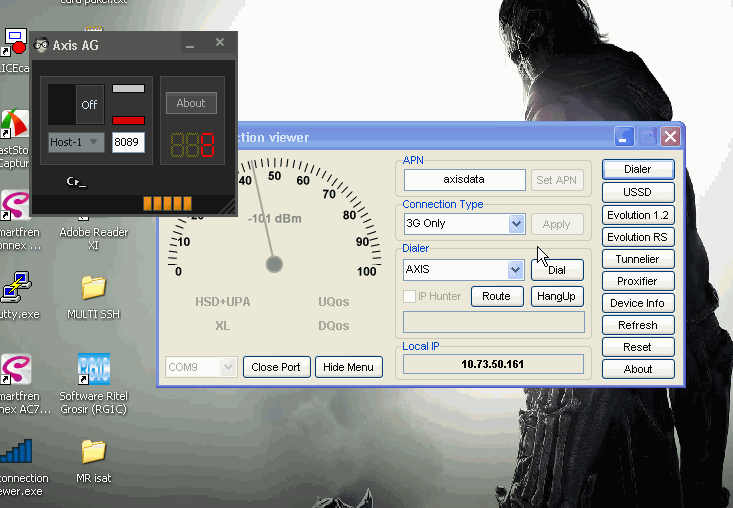Open Proxifier from side menu
The height and width of the screenshot is (508, 733).
638,281
